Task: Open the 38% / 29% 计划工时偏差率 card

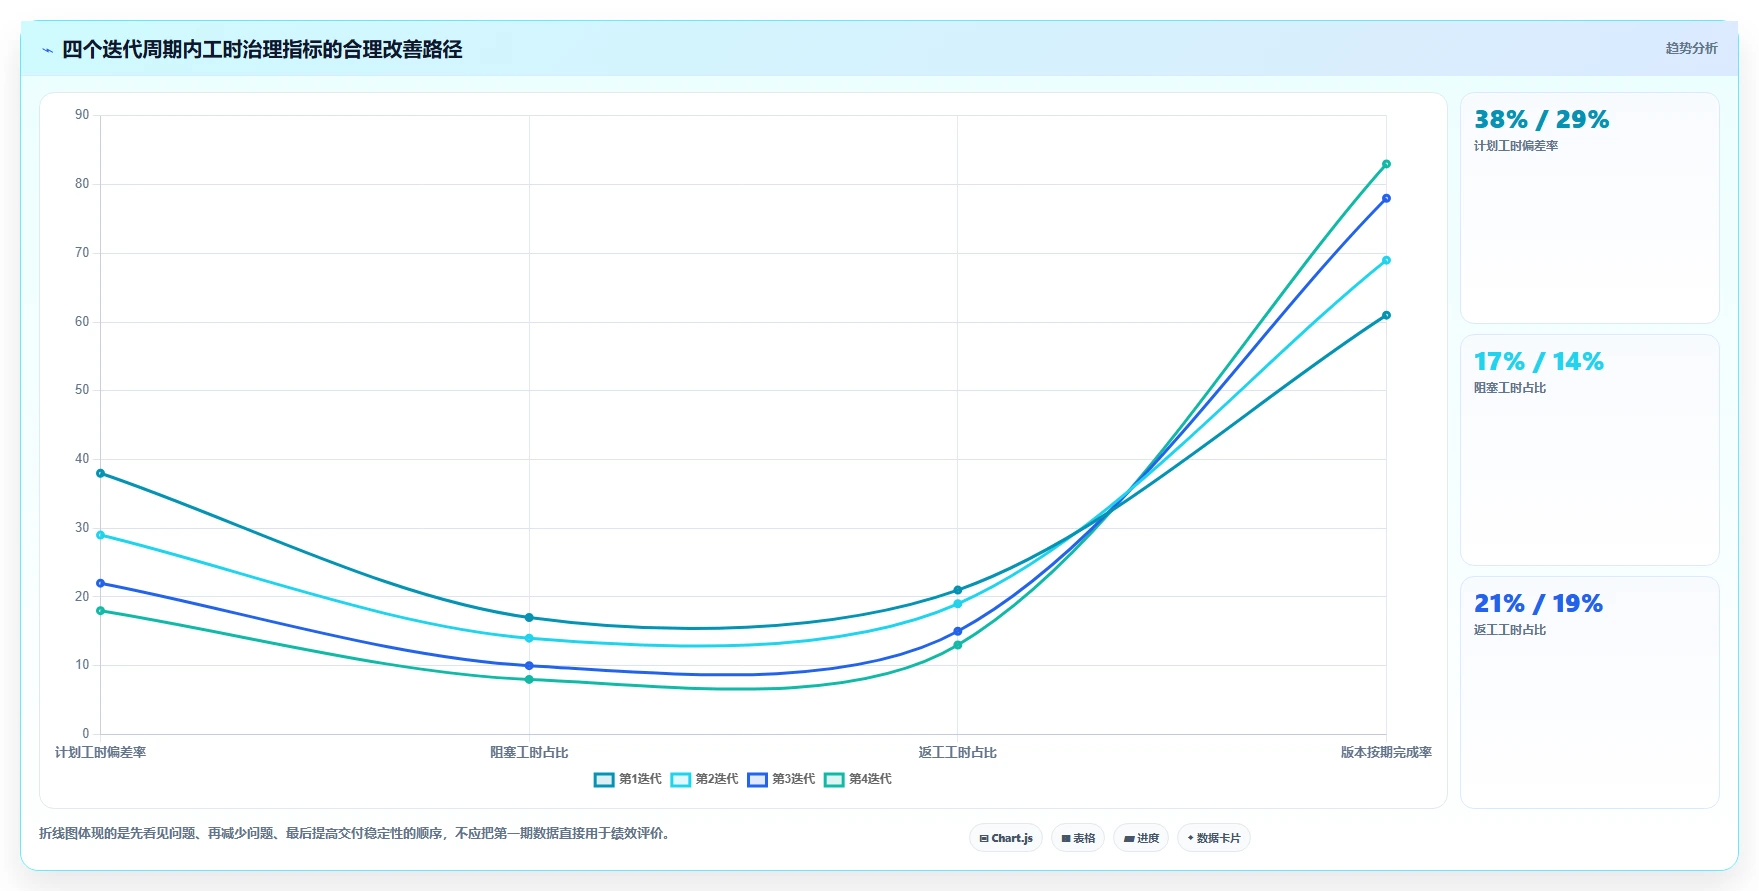Action: [1590, 208]
